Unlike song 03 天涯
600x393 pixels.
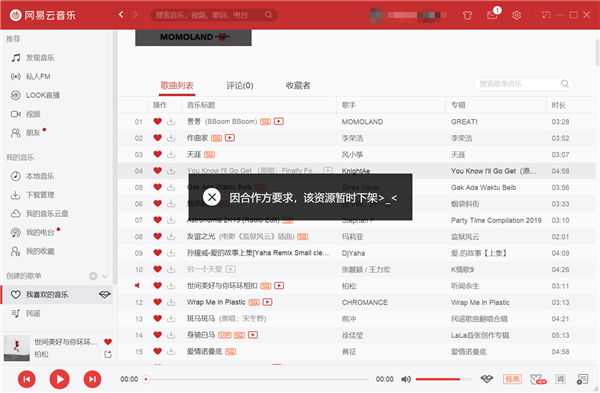pos(157,154)
